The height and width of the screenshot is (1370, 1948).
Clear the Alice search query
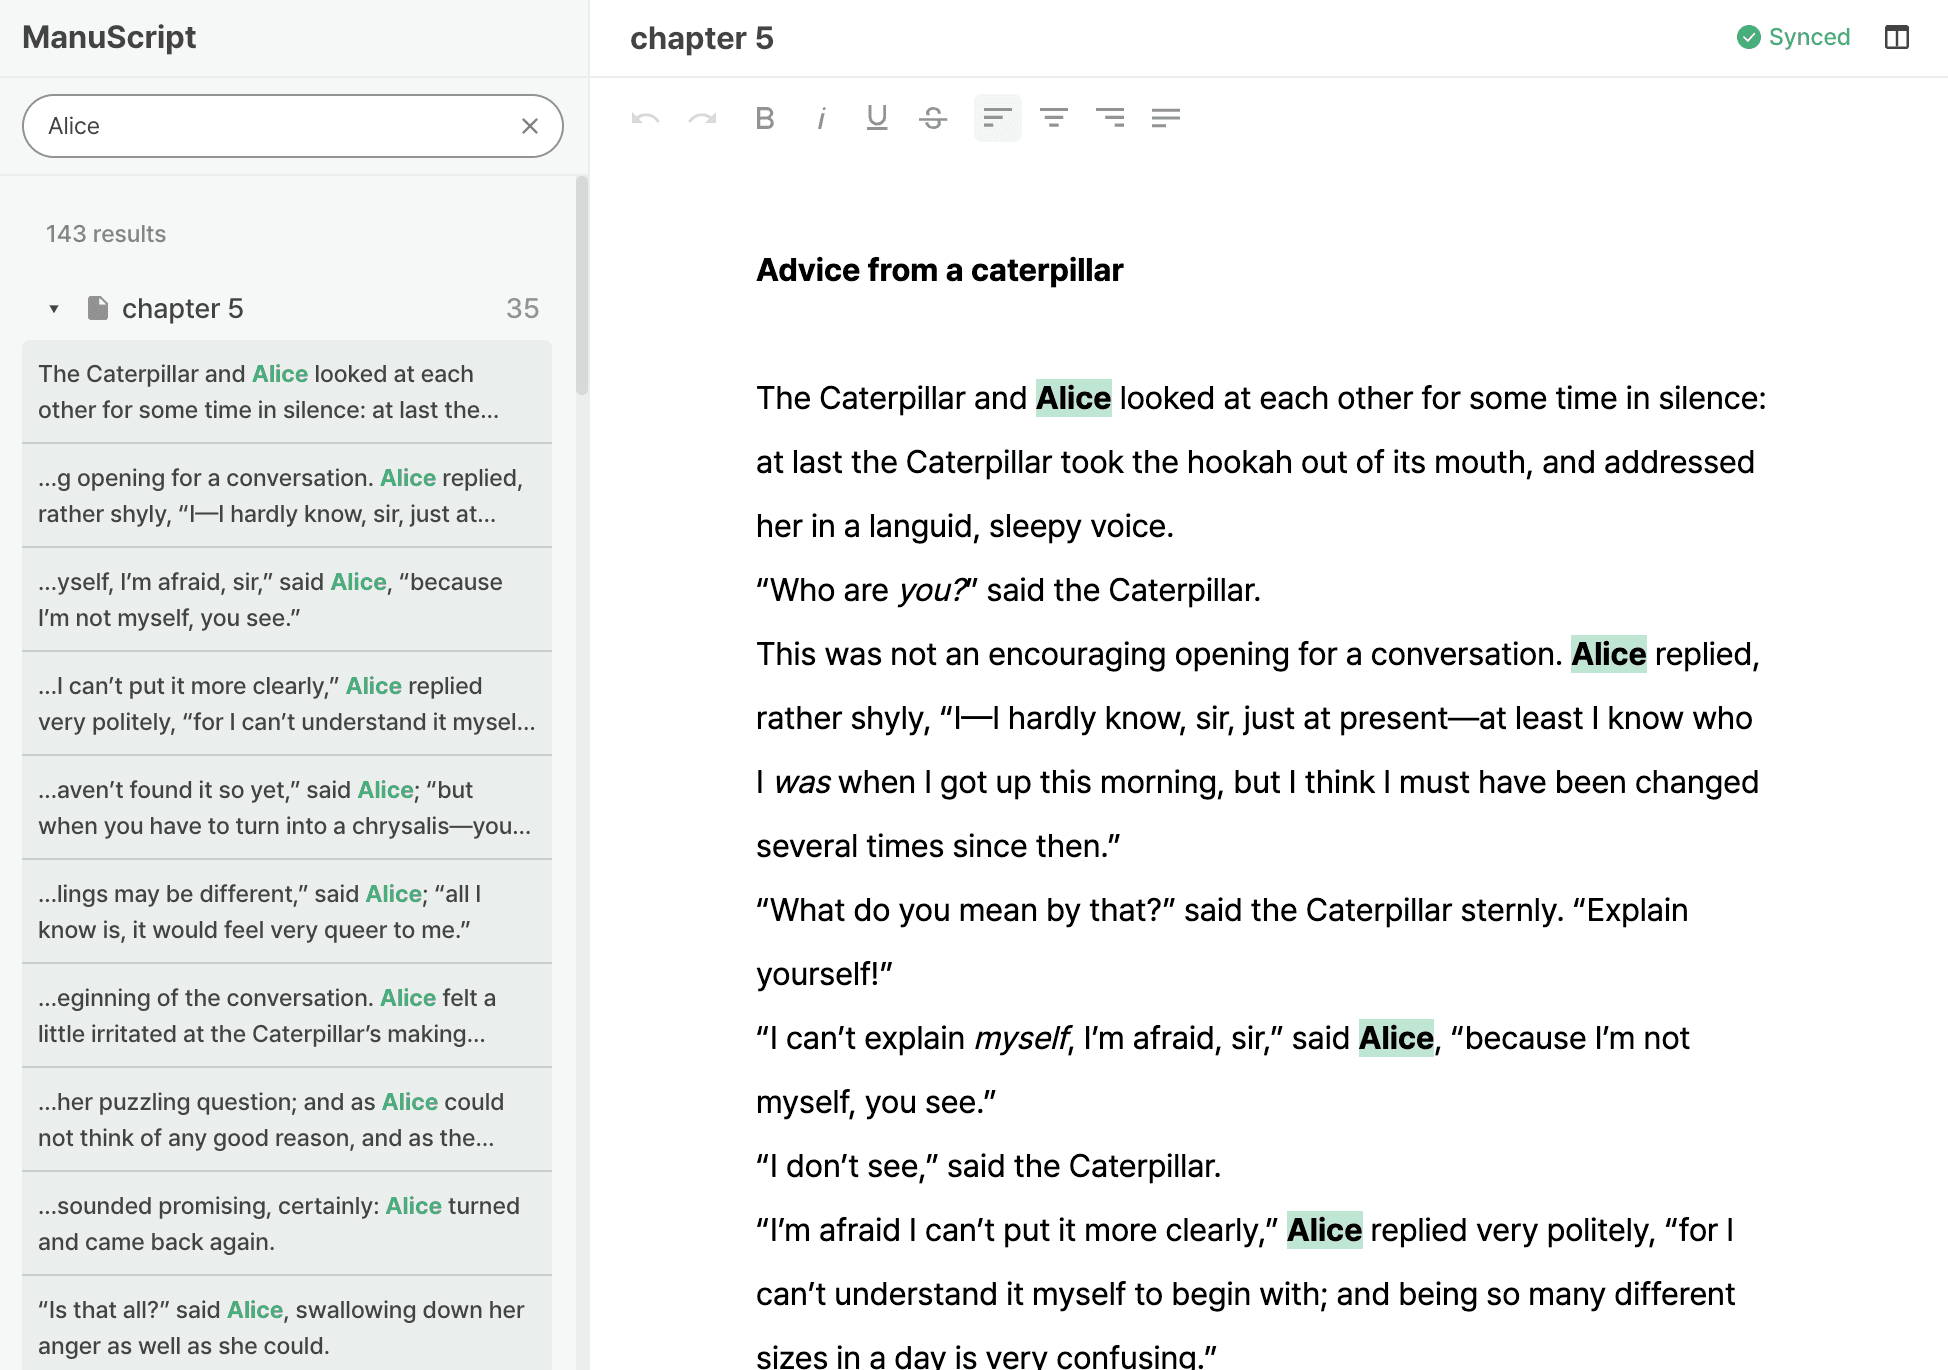point(530,126)
